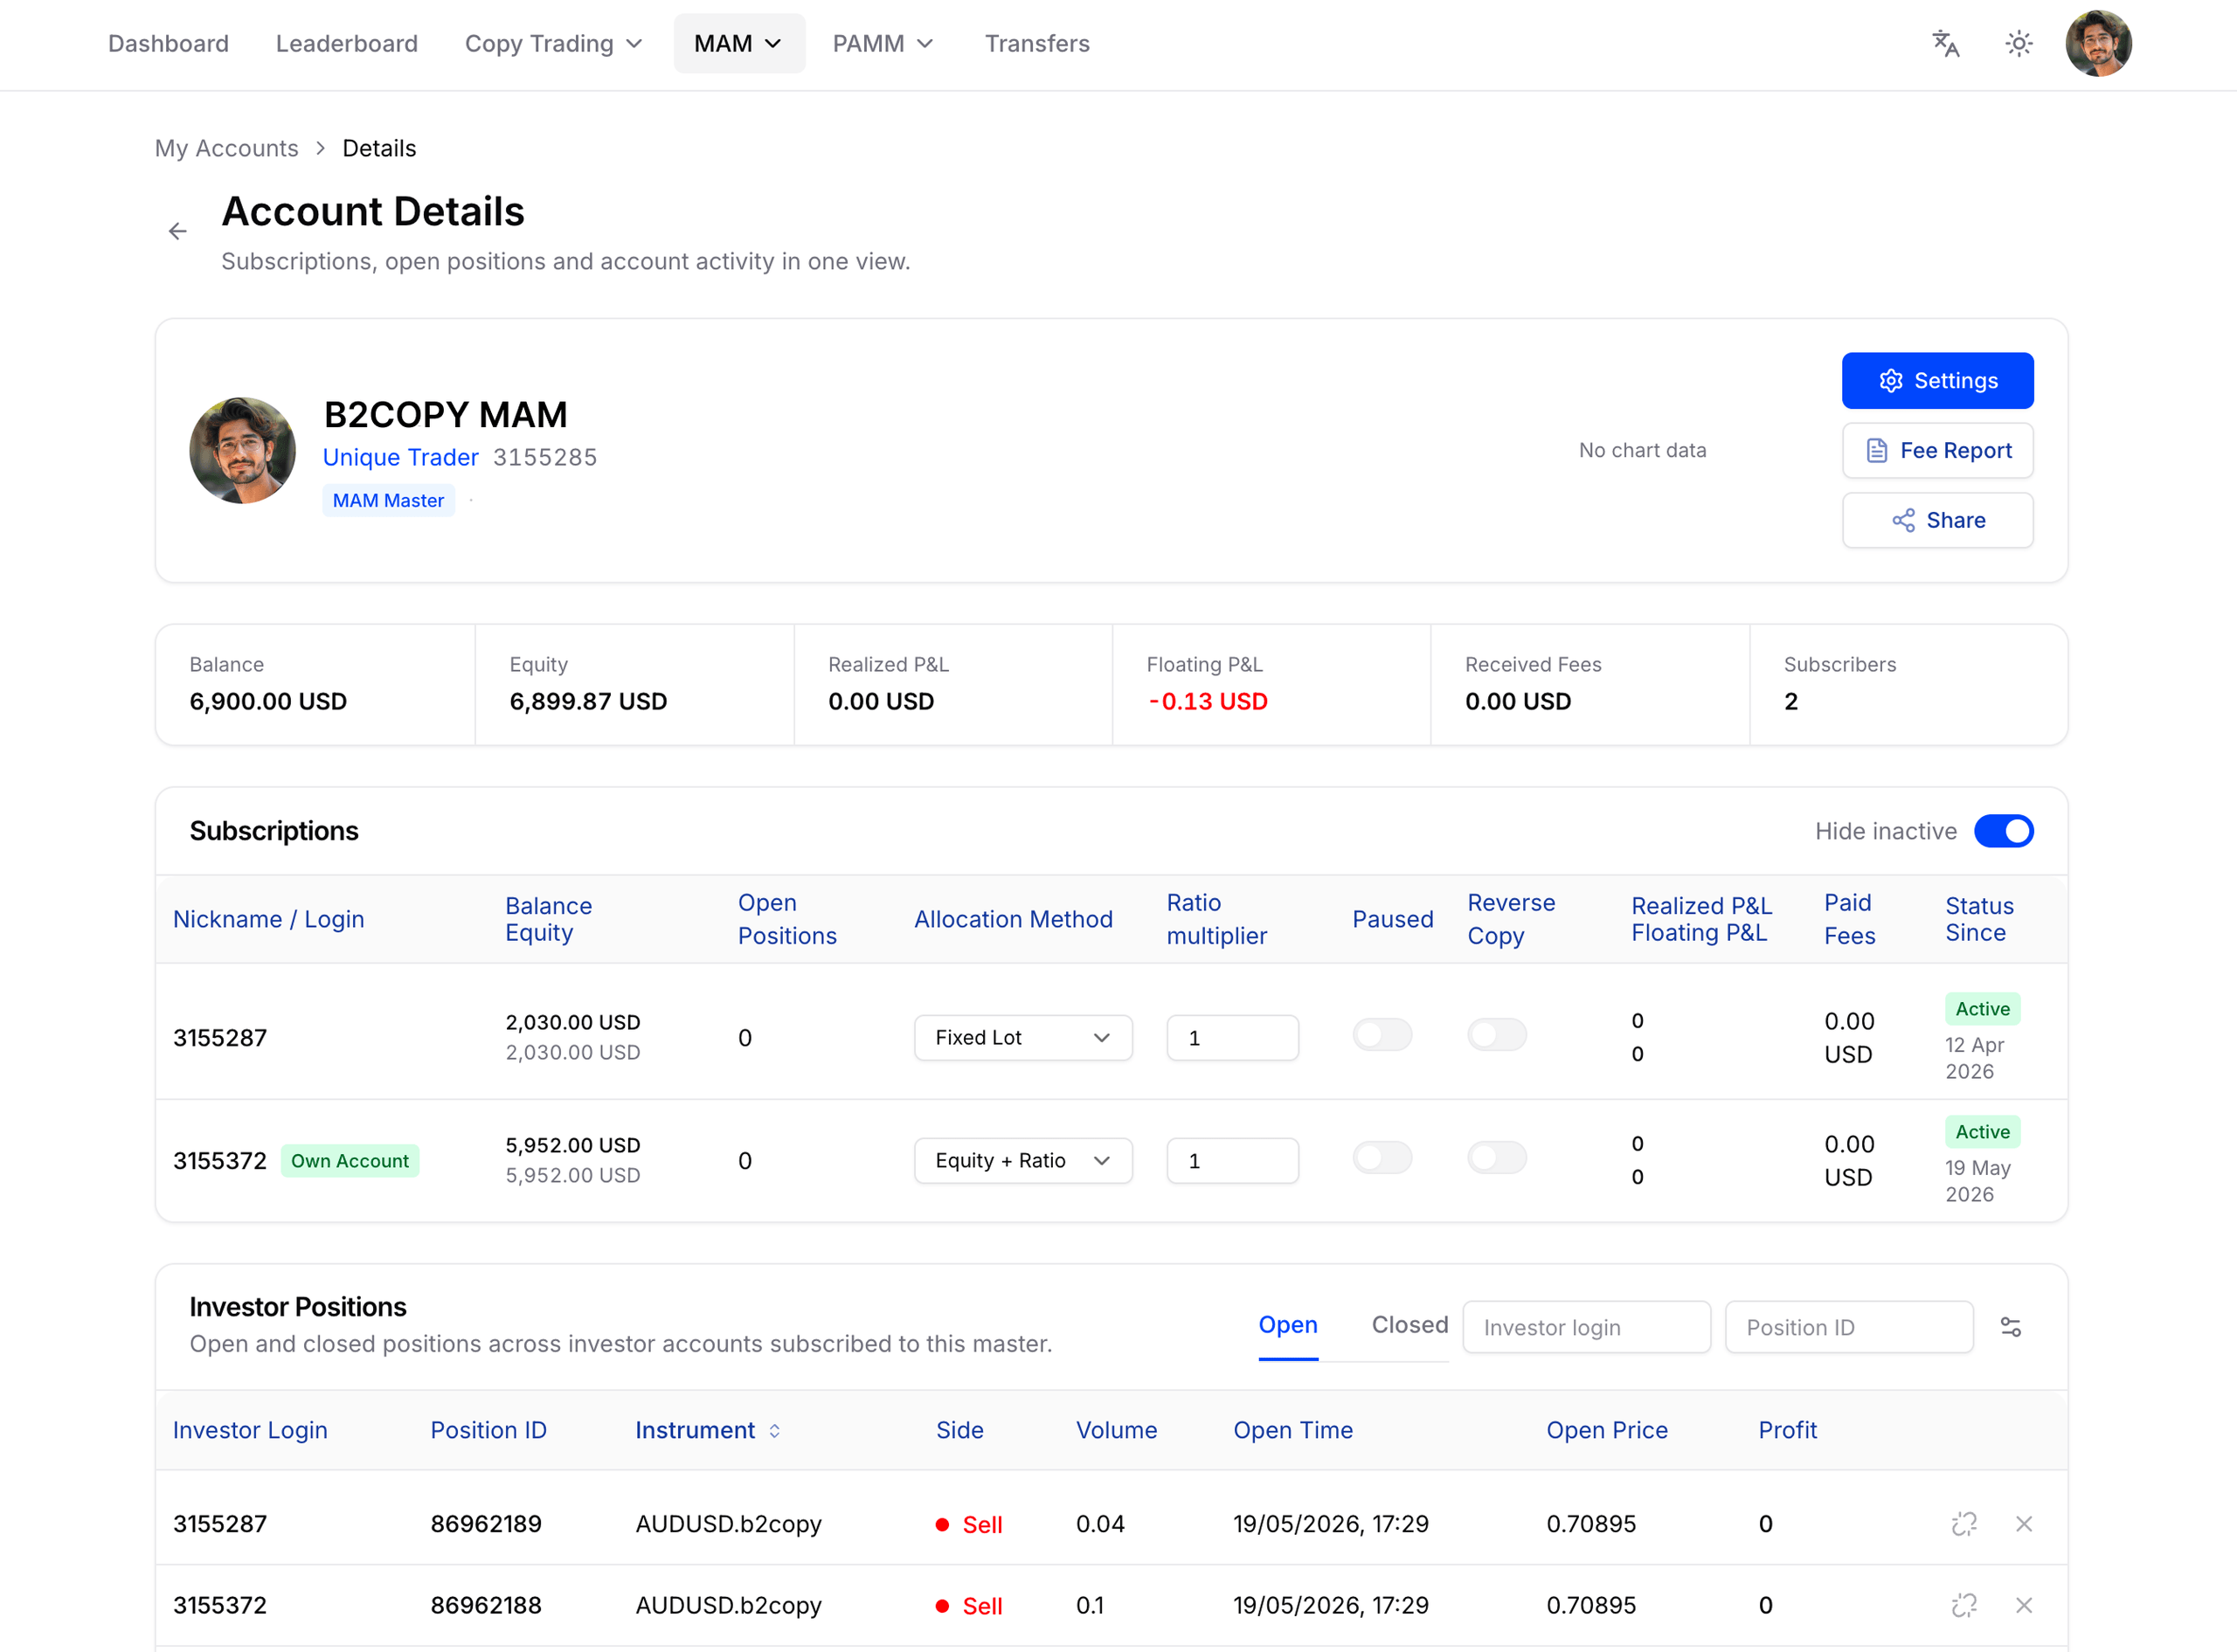Open the Fixed Lot allocation dropdown
Screen dimensions: 2237x1652
tap(1023, 1038)
